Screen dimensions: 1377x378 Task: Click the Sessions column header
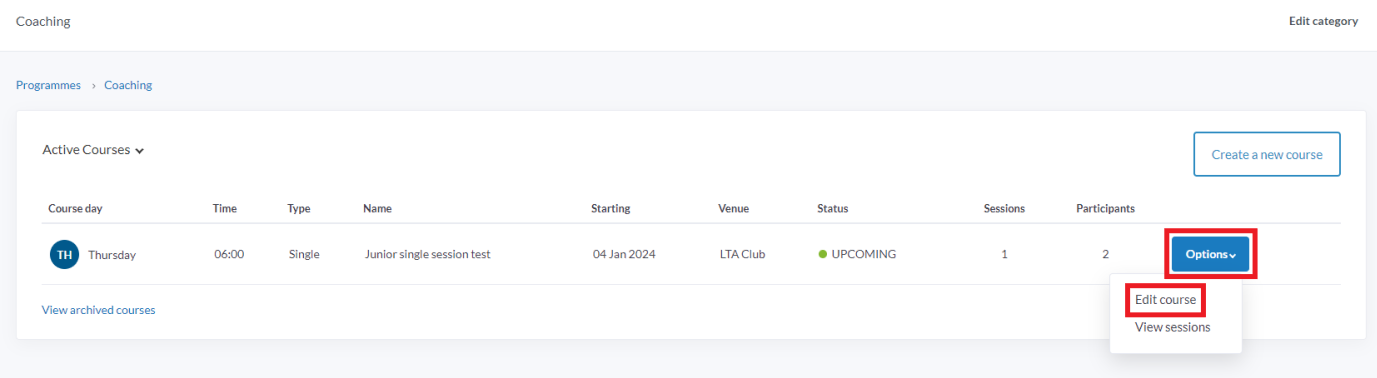[1004, 209]
